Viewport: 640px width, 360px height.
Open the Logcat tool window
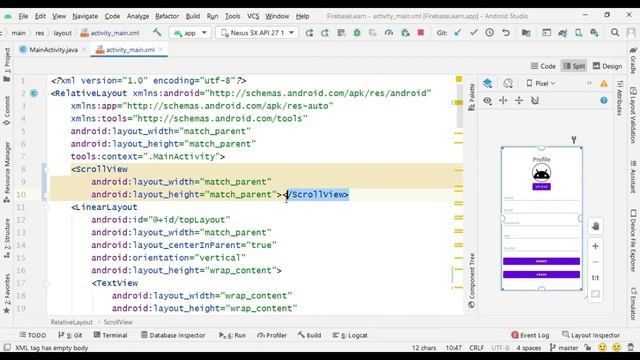(350, 335)
